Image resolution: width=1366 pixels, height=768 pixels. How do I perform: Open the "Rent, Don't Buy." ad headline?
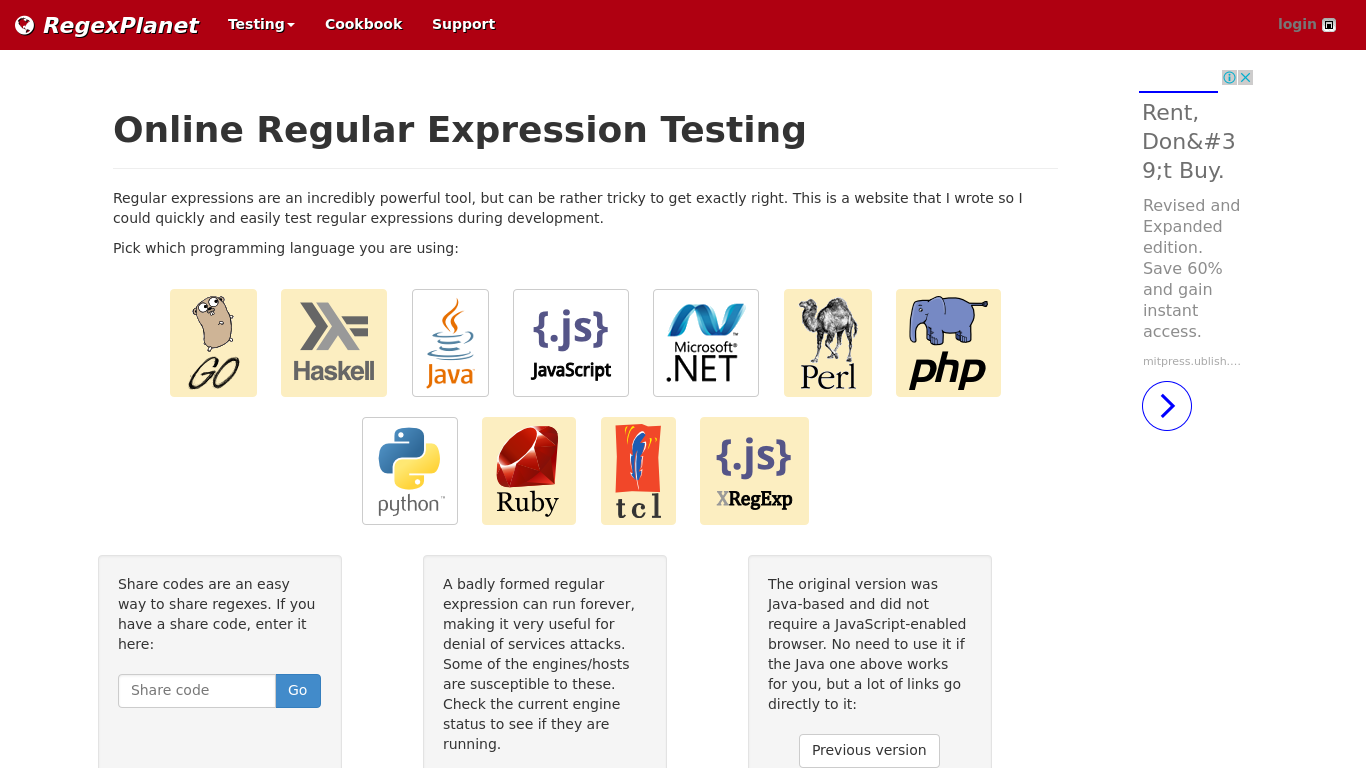click(1189, 141)
